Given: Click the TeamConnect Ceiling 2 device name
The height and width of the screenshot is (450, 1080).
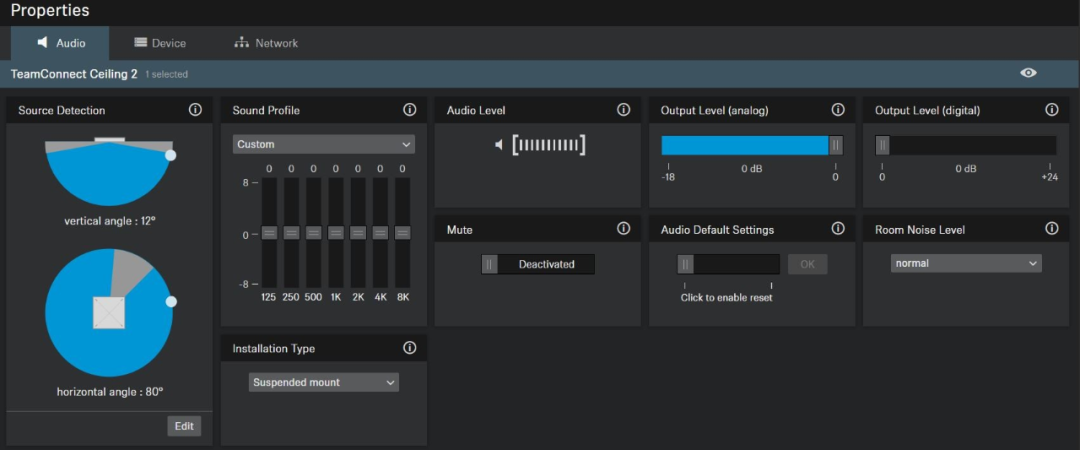Looking at the screenshot, I should (74, 74).
